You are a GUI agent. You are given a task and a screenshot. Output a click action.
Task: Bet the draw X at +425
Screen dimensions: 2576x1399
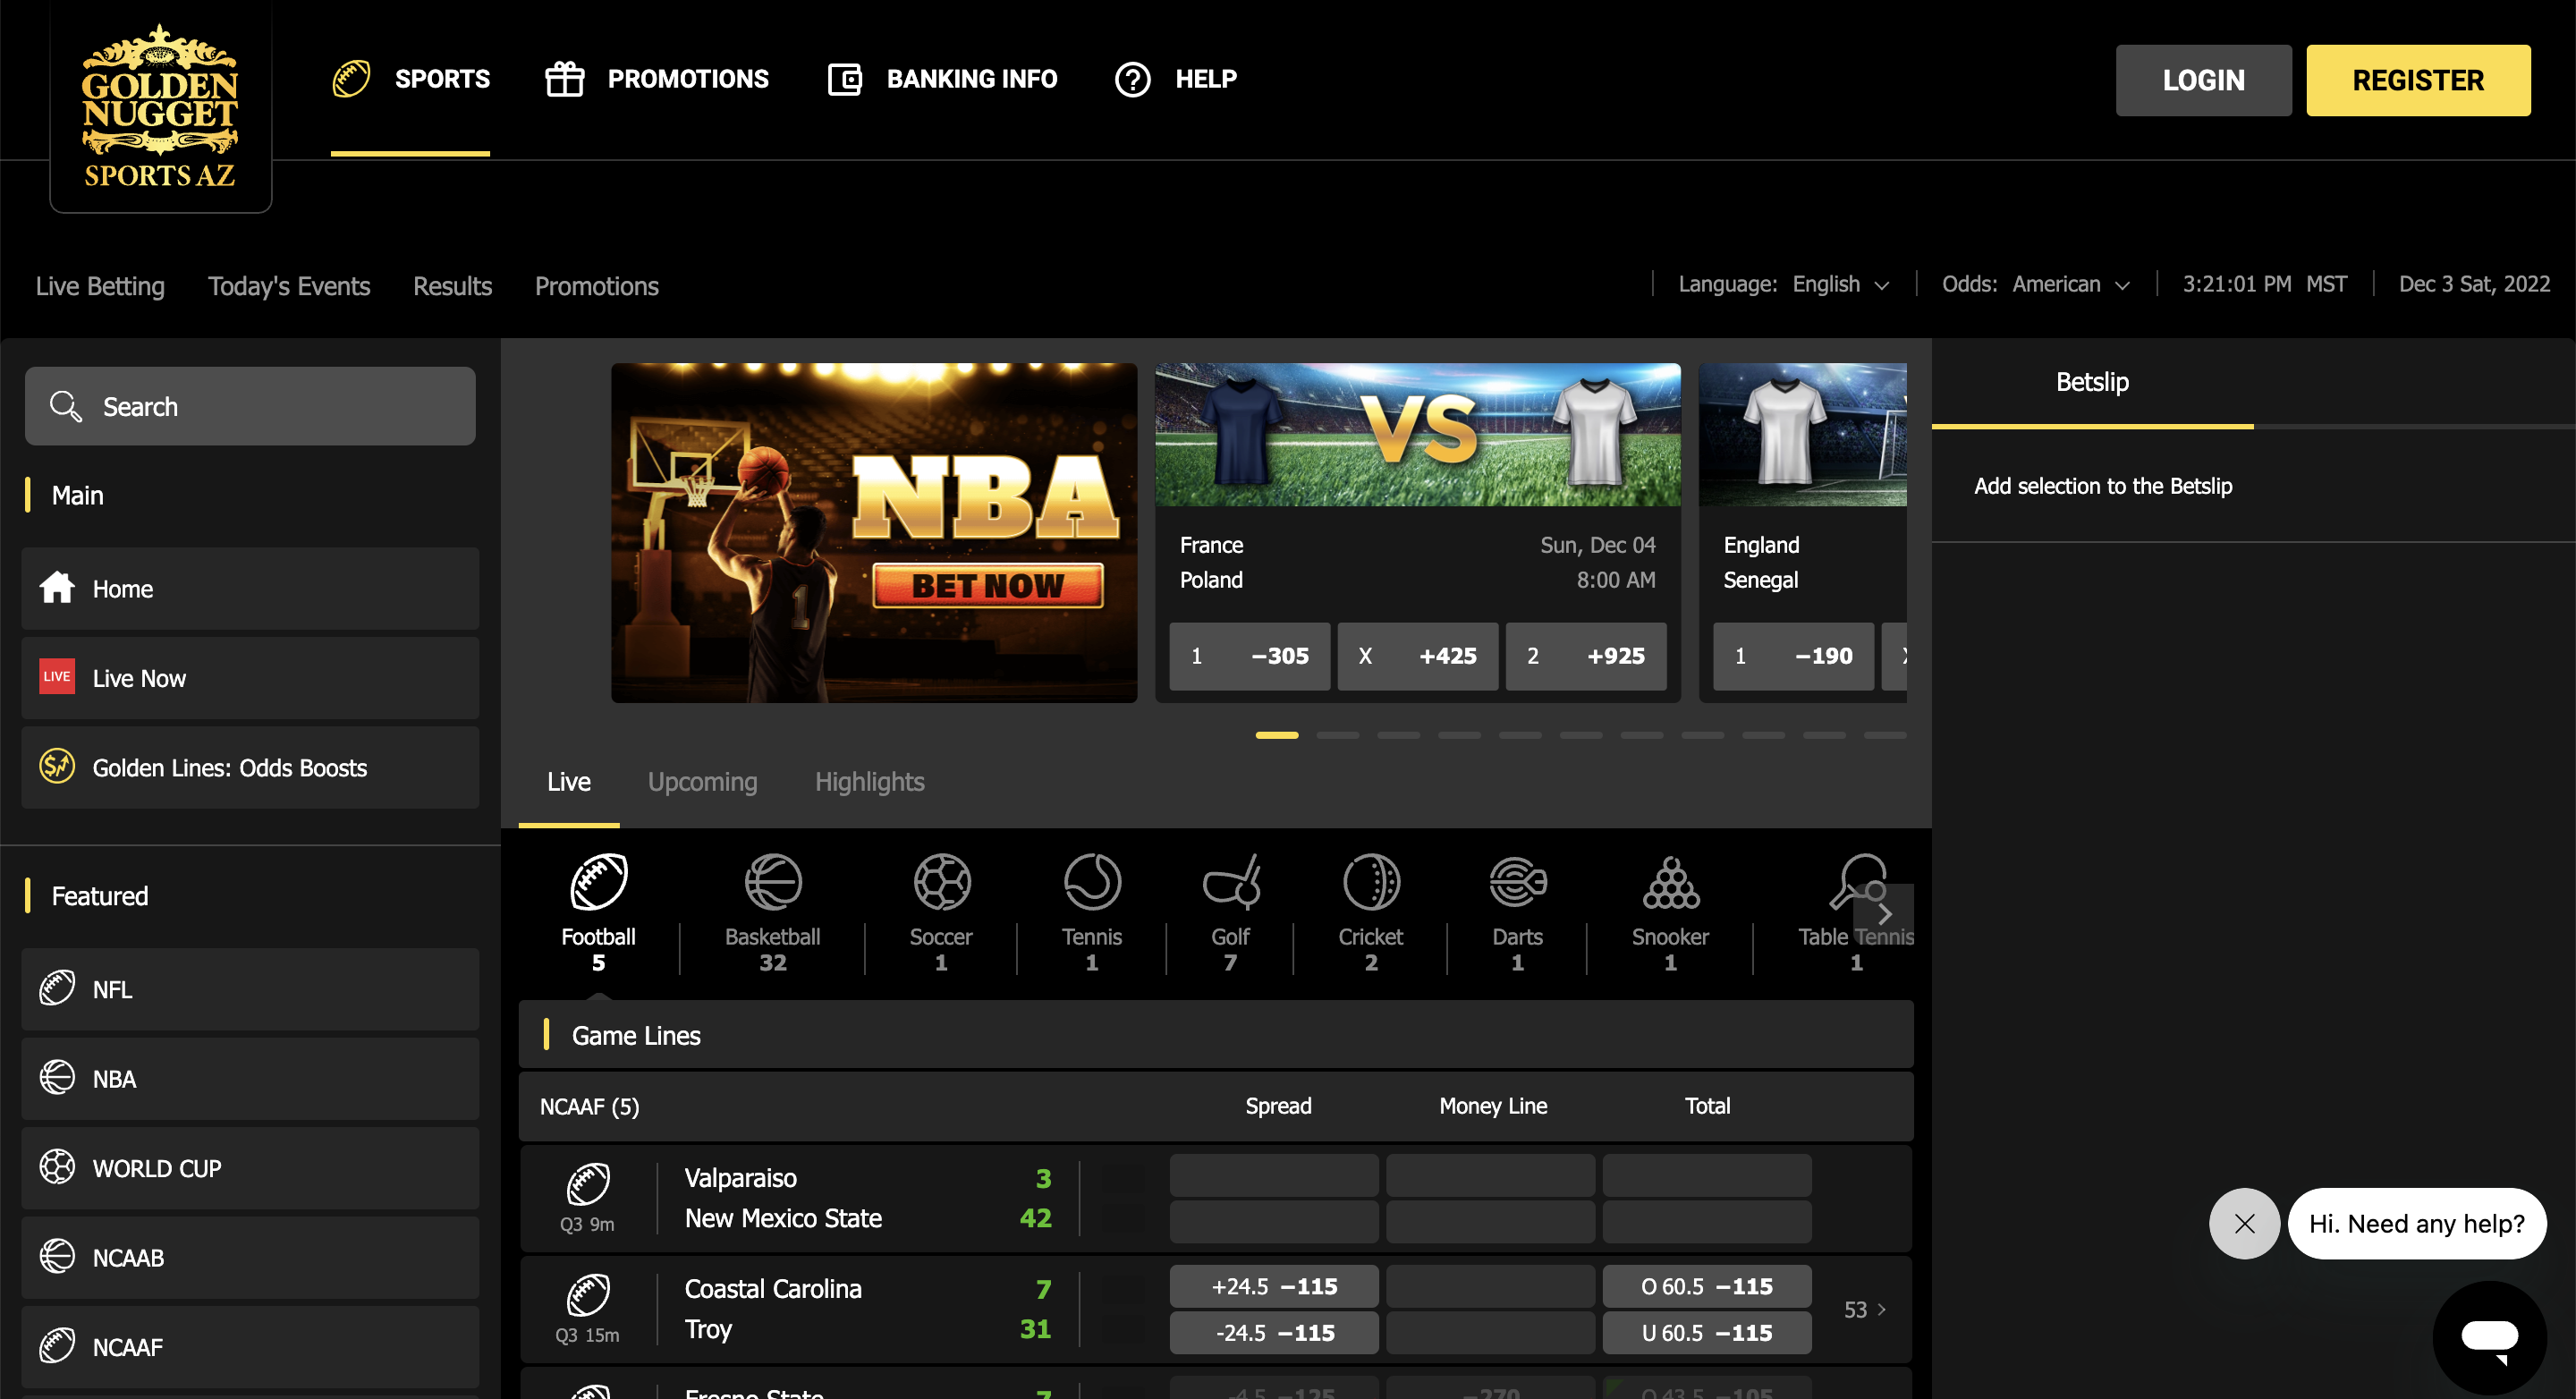(x=1418, y=656)
